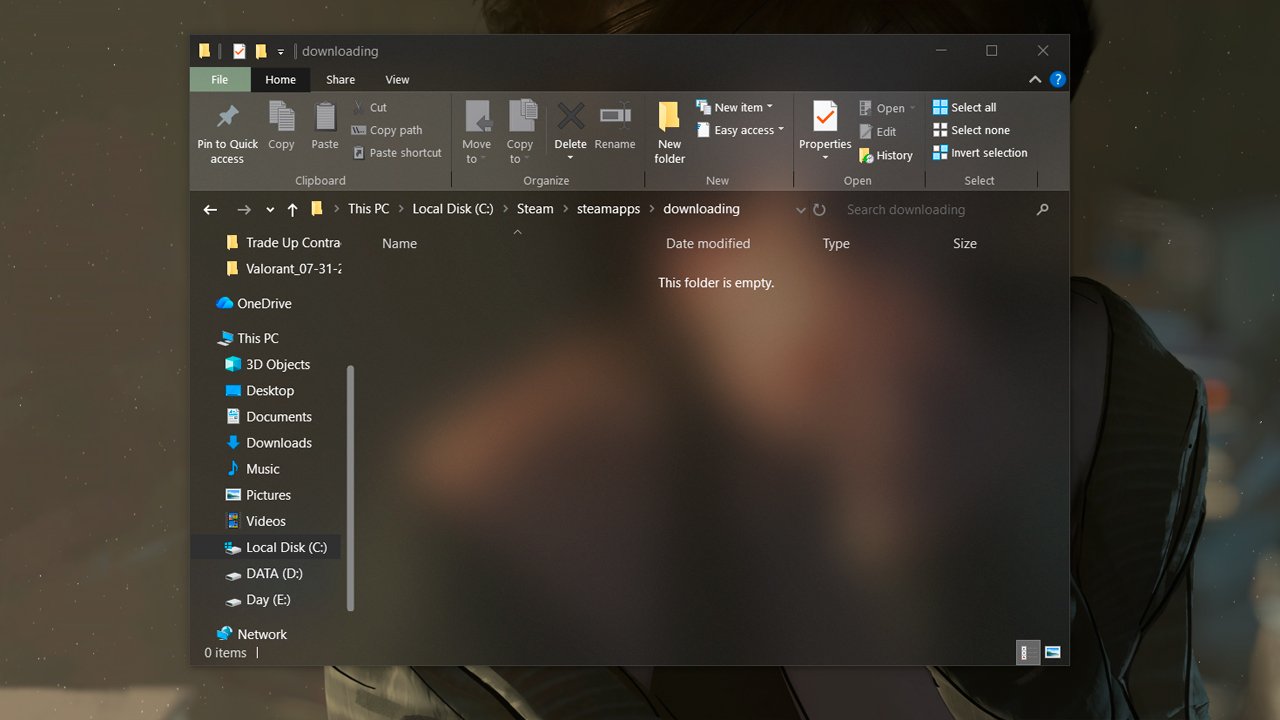Sort by Type column header
This screenshot has width=1280, height=720.
(836, 243)
